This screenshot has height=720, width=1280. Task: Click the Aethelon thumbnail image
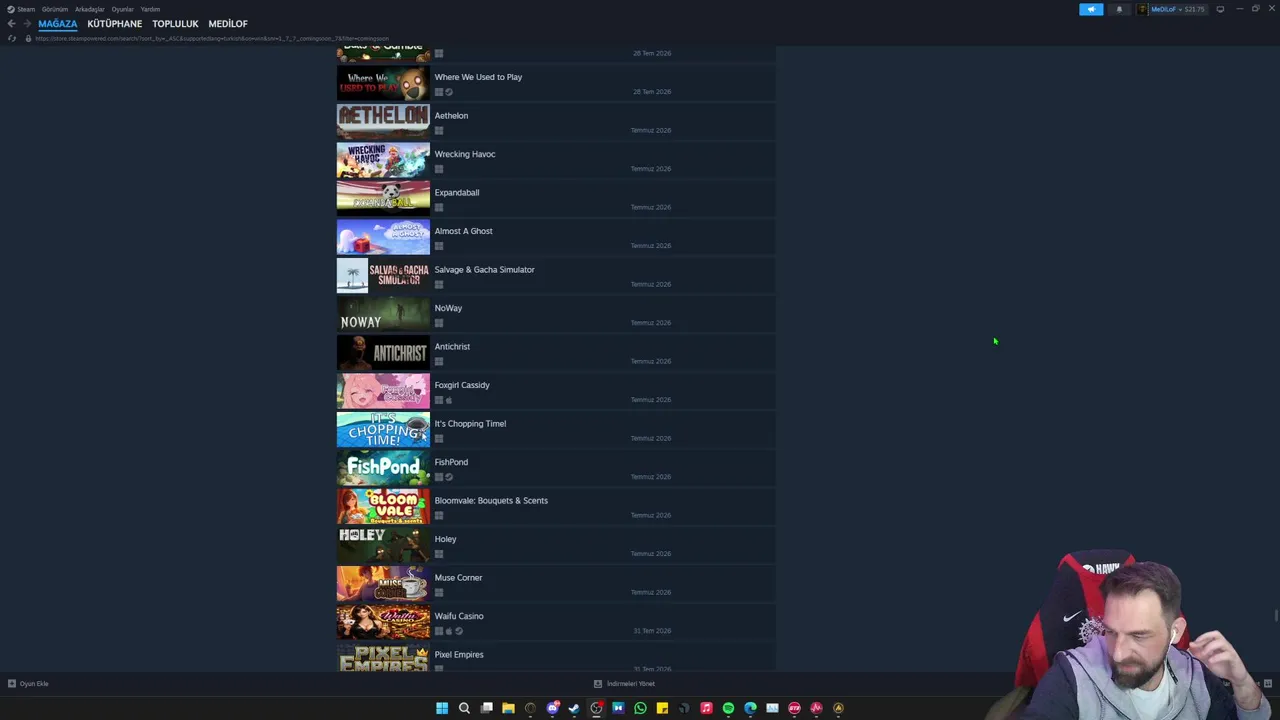(383, 122)
